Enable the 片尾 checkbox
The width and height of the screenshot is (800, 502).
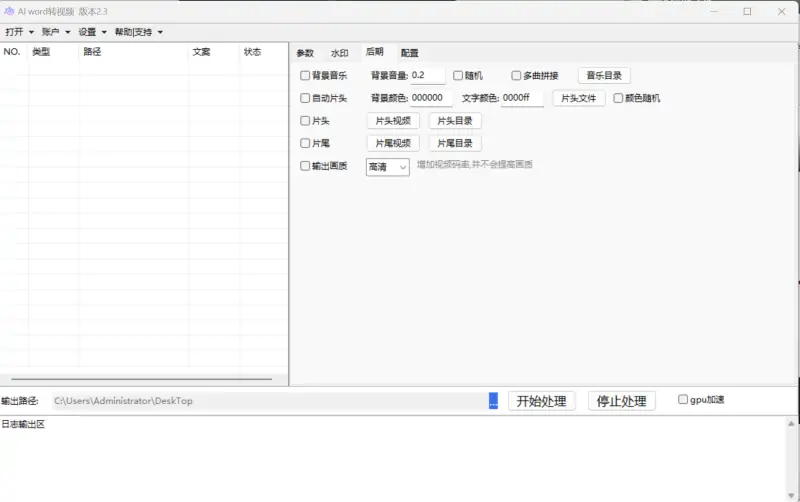pyautogui.click(x=305, y=143)
